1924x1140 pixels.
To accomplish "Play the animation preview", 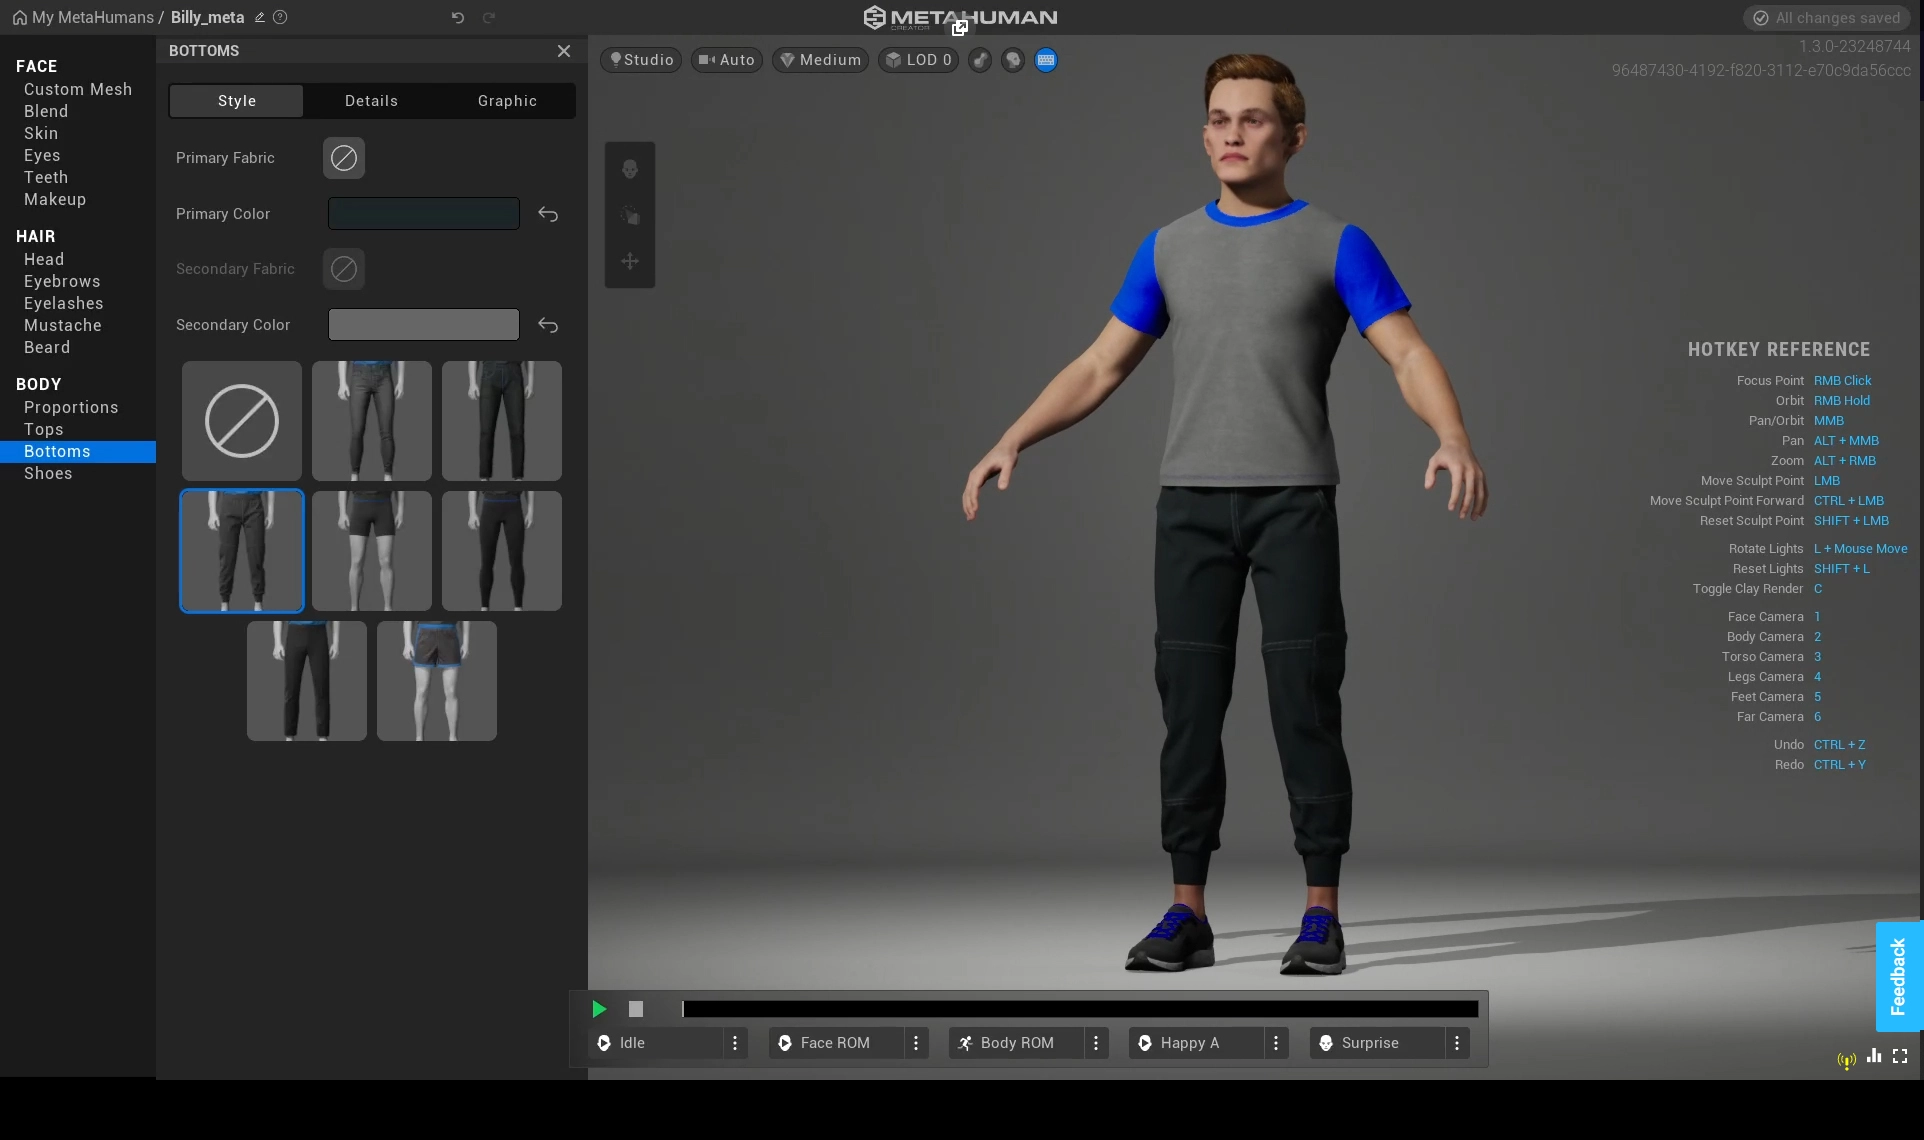I will [x=599, y=1009].
